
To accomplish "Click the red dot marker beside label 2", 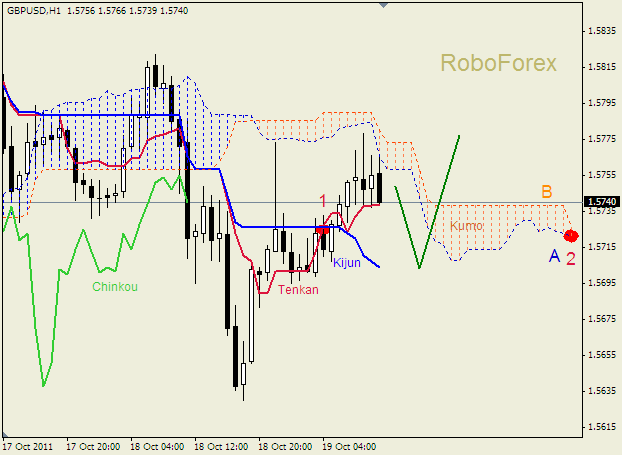I will (x=571, y=236).
